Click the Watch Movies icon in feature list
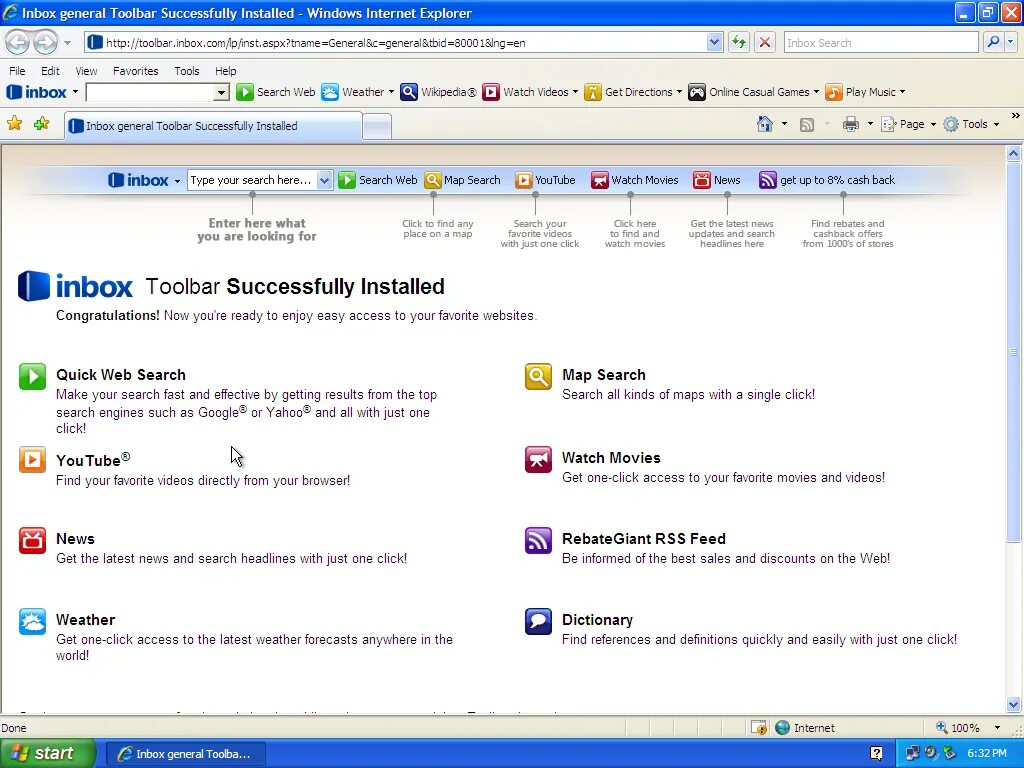The width and height of the screenshot is (1024, 768). tap(538, 459)
